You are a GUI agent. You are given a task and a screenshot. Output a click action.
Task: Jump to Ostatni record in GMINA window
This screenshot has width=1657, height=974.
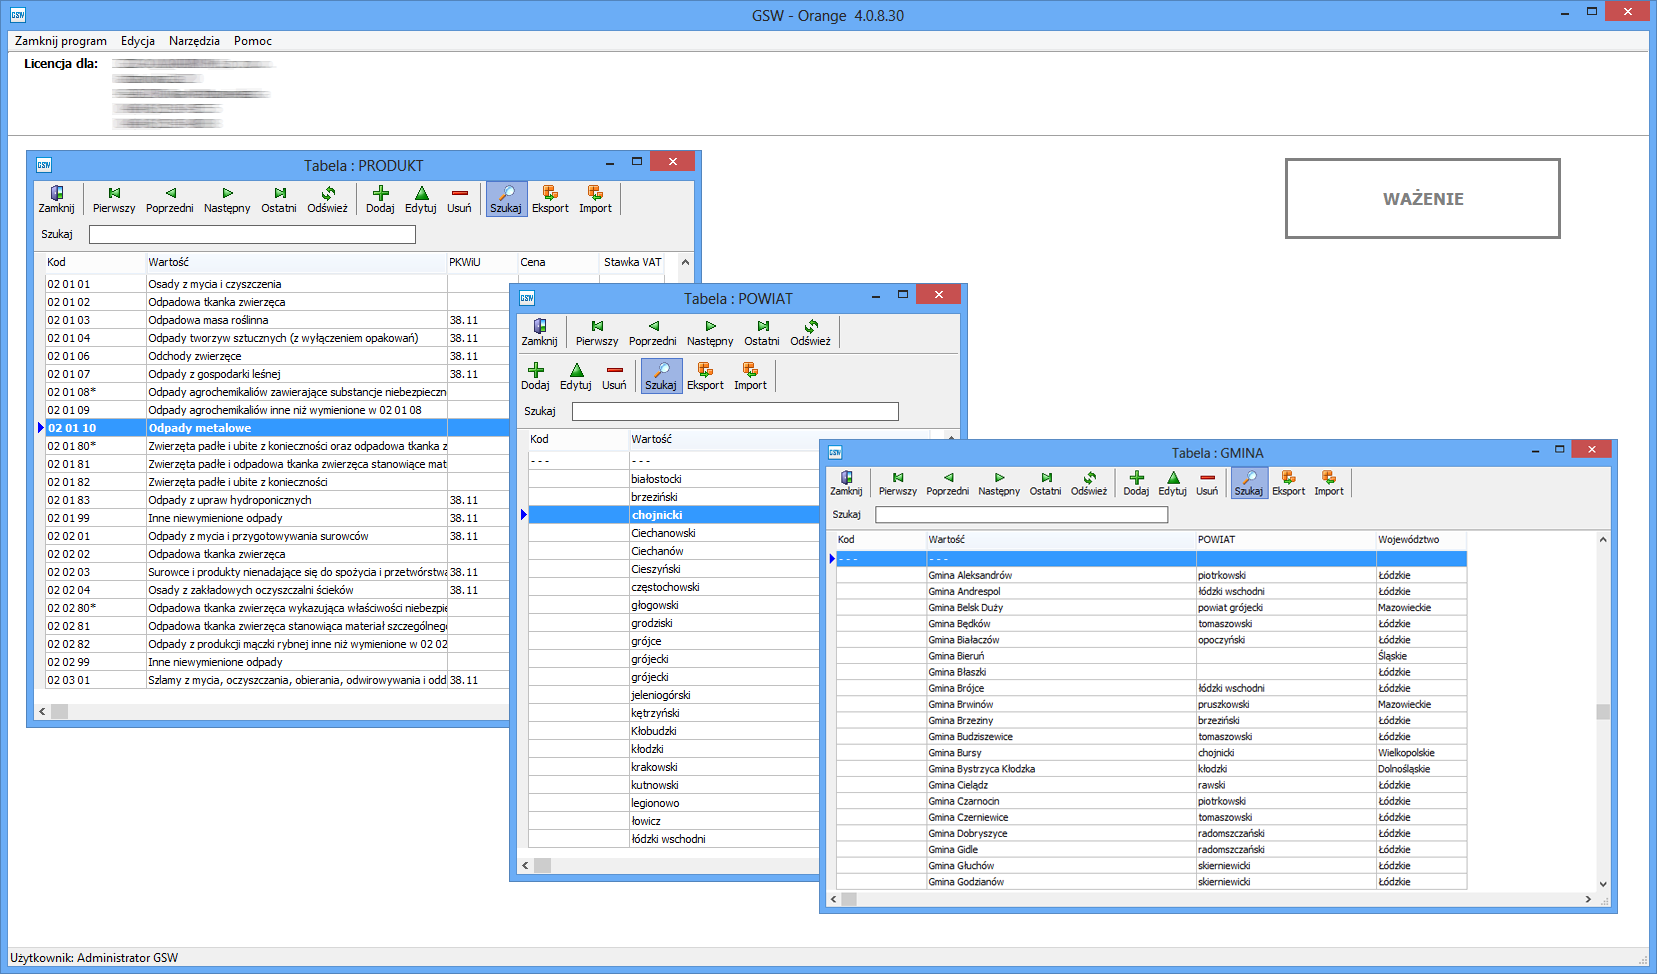click(x=1046, y=483)
